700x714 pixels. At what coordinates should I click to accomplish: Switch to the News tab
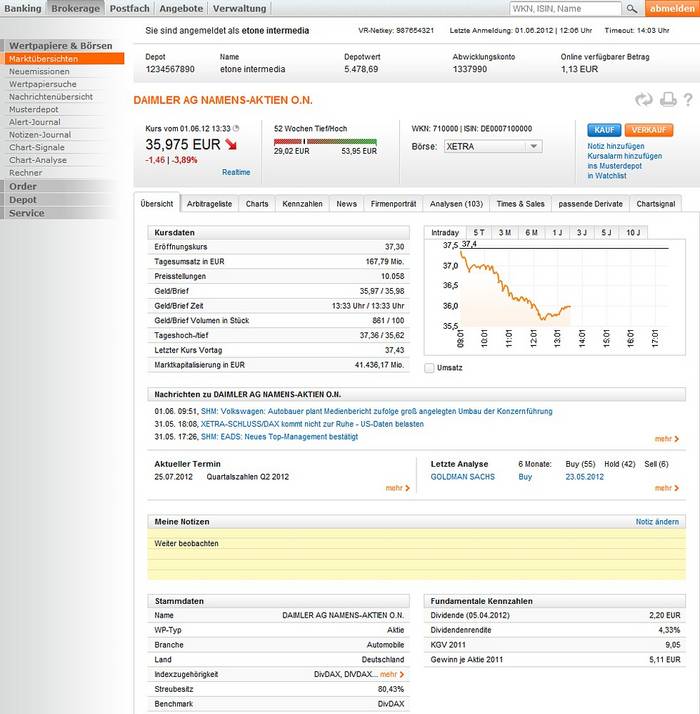(347, 204)
